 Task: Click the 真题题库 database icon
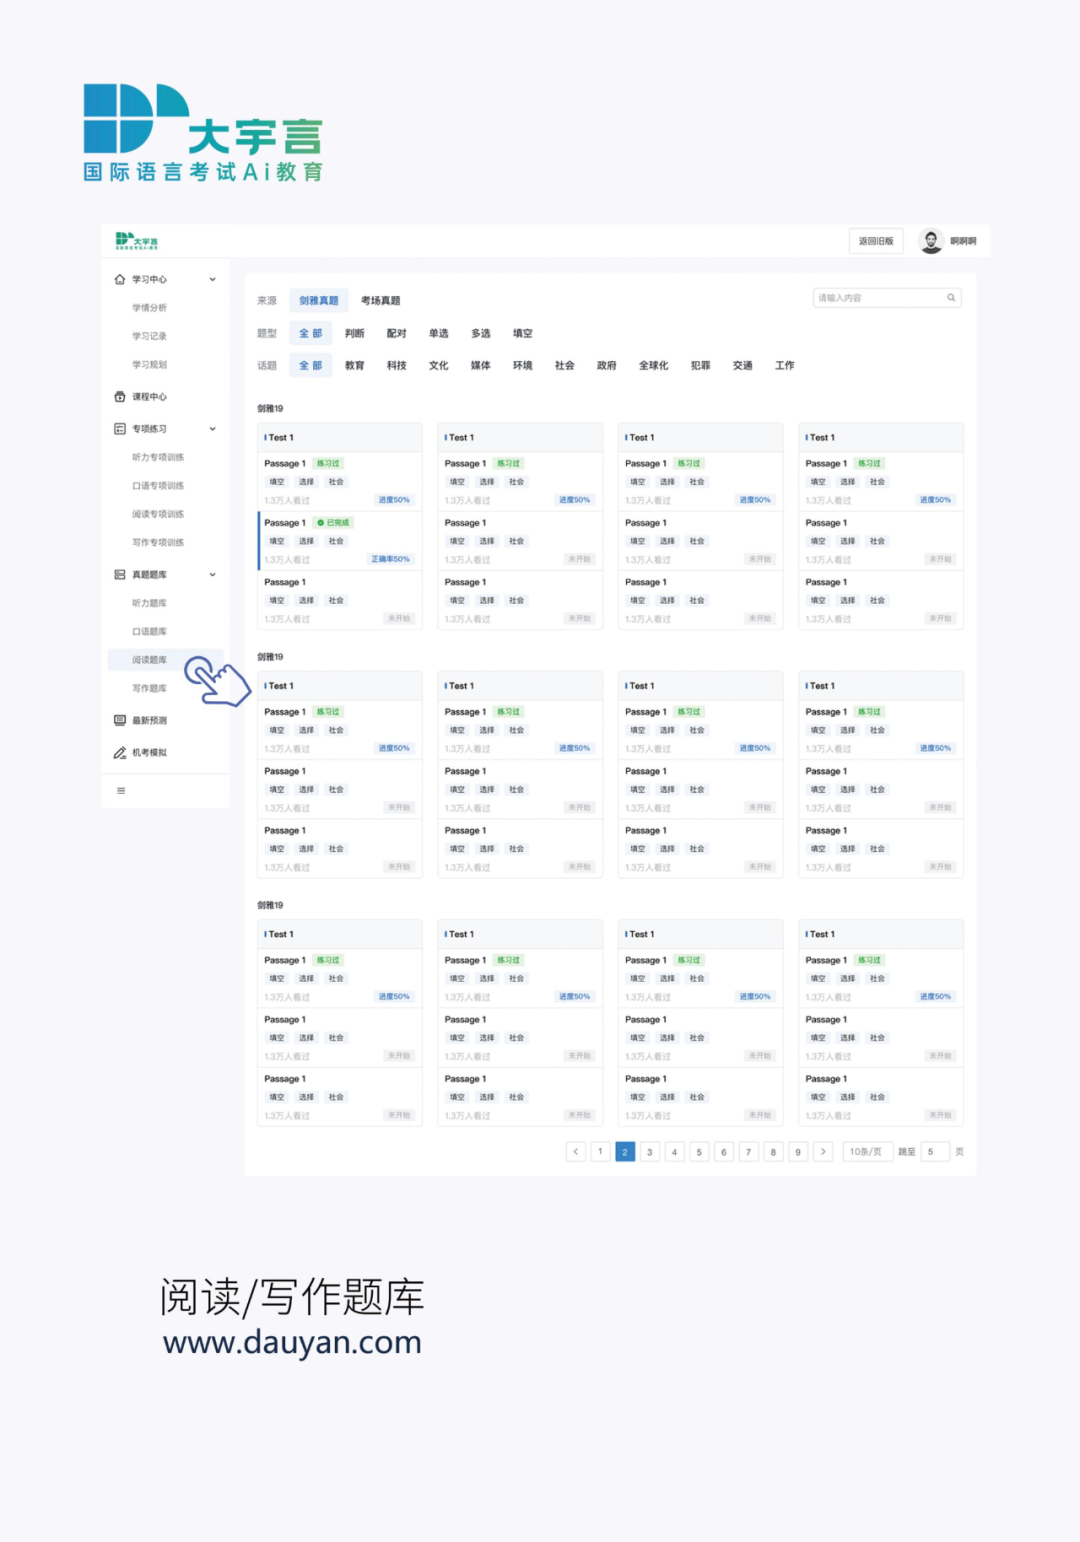(120, 575)
